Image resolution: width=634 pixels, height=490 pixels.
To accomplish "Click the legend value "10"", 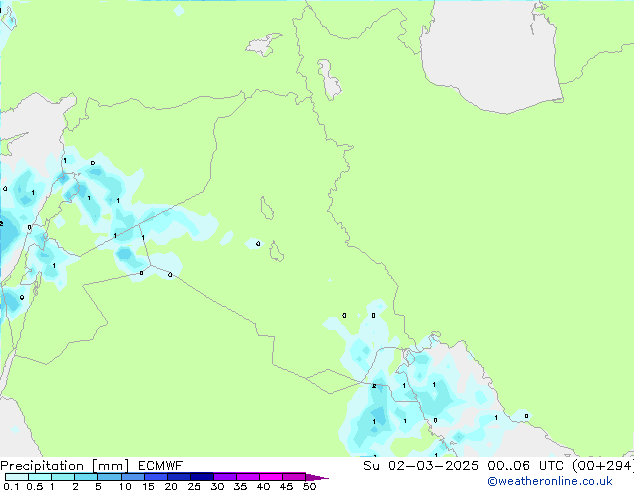I will pyautogui.click(x=125, y=486).
